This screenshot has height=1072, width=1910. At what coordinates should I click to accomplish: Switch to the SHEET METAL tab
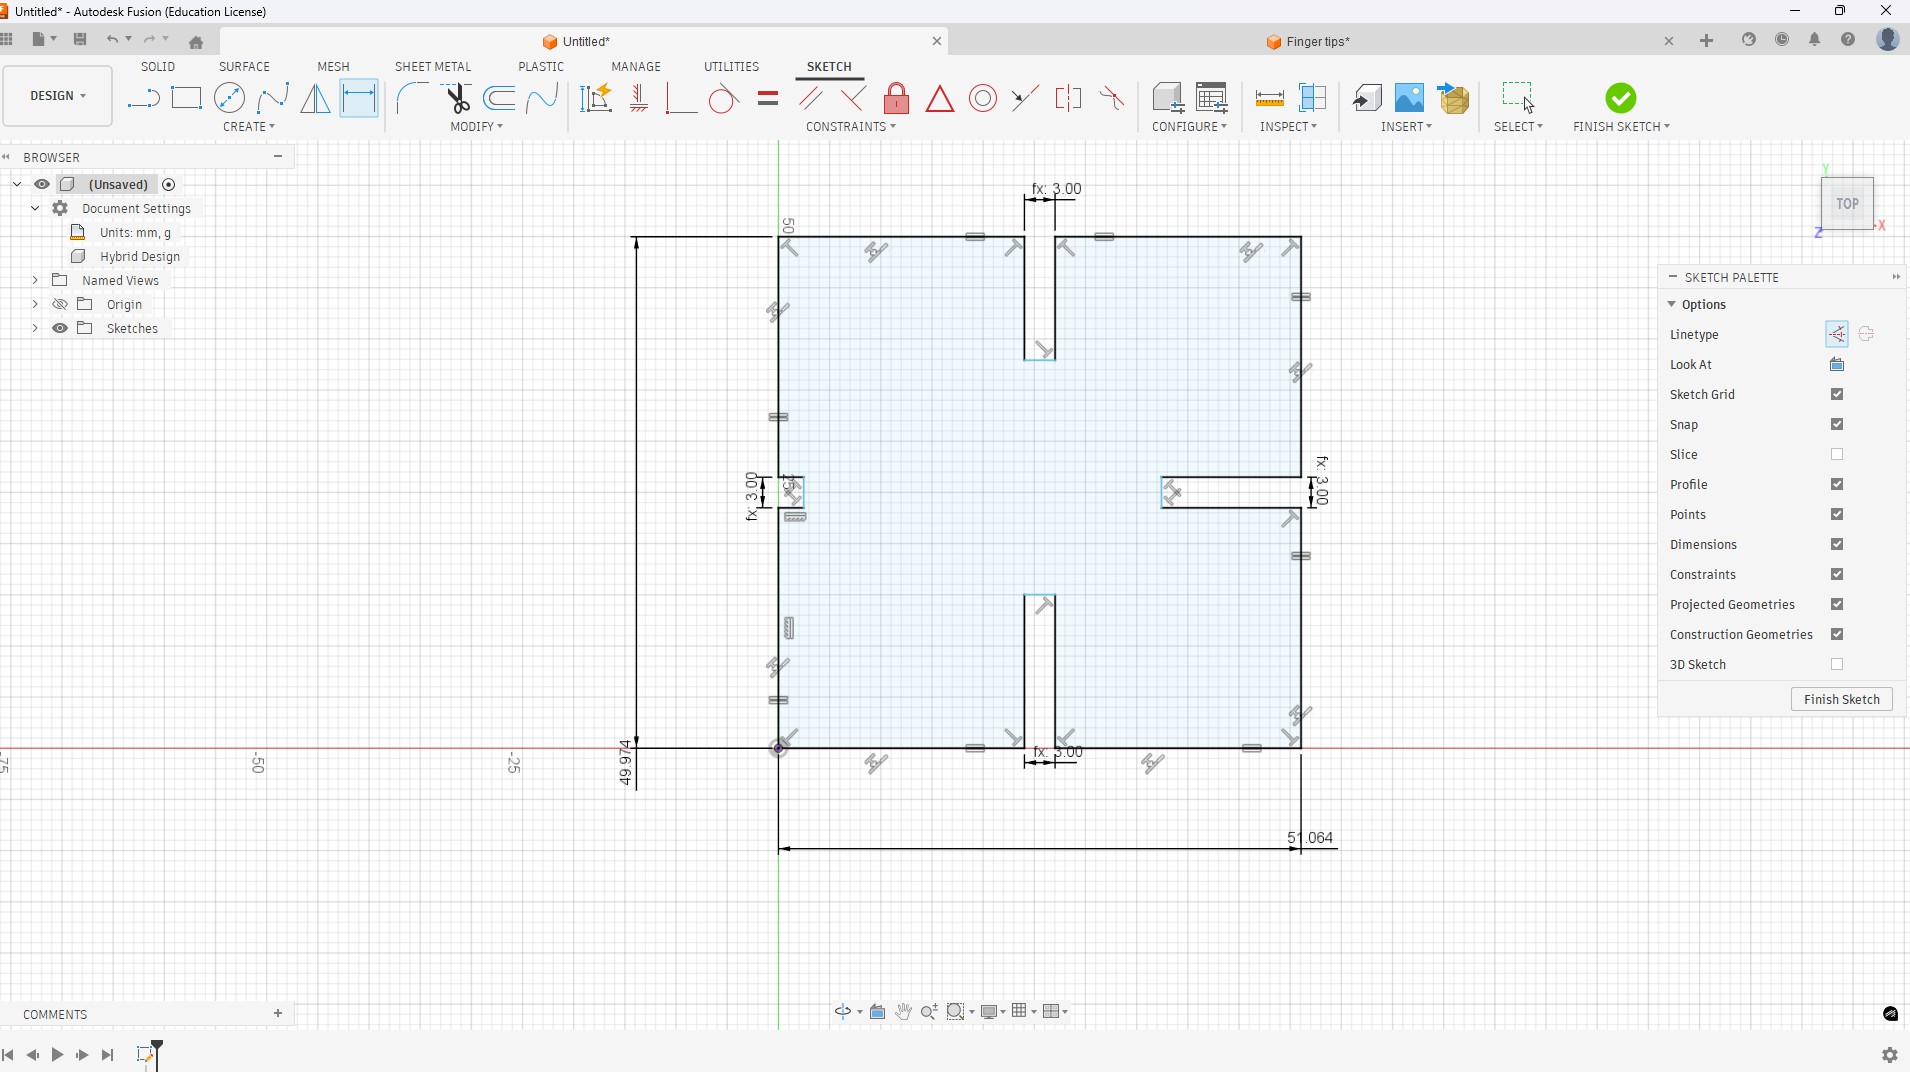(x=433, y=67)
